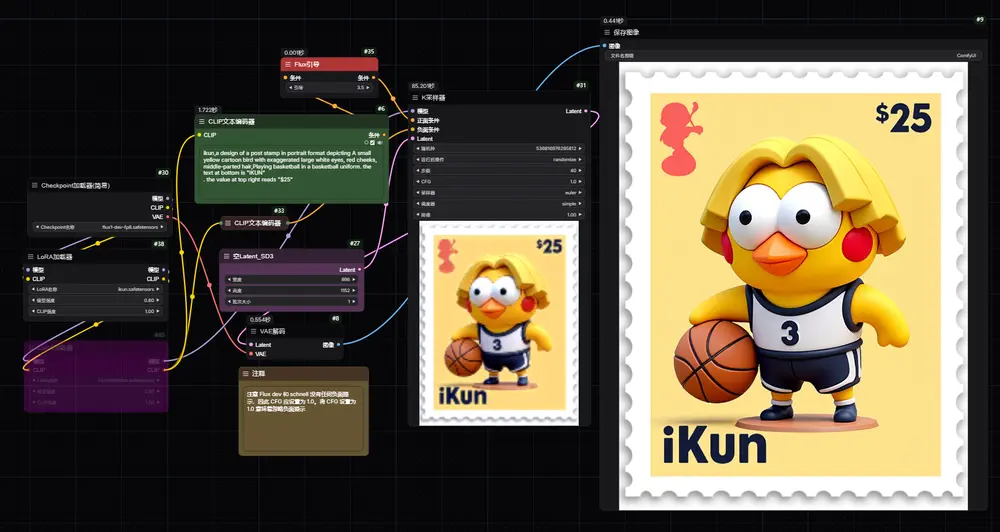
Task: Click the 注释 note text area
Action: [x=303, y=418]
